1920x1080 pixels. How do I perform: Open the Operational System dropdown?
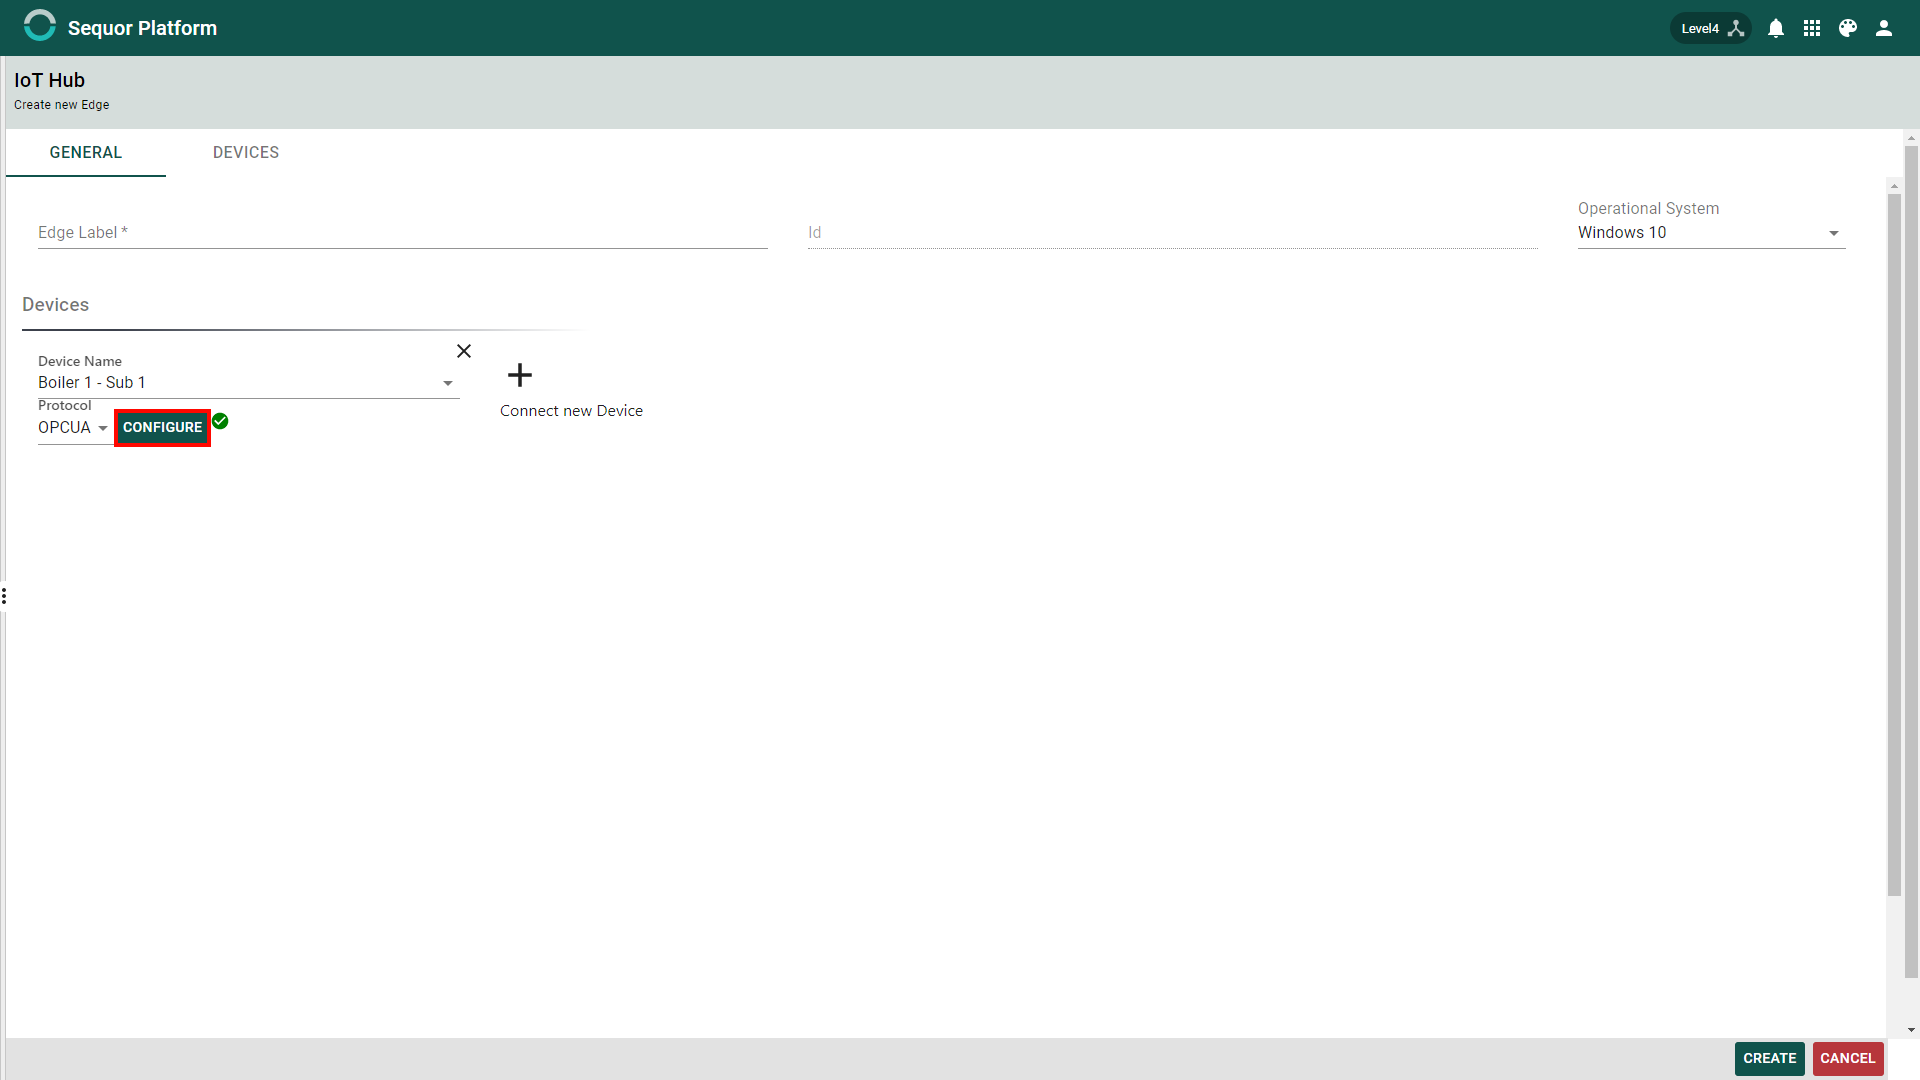[1711, 233]
